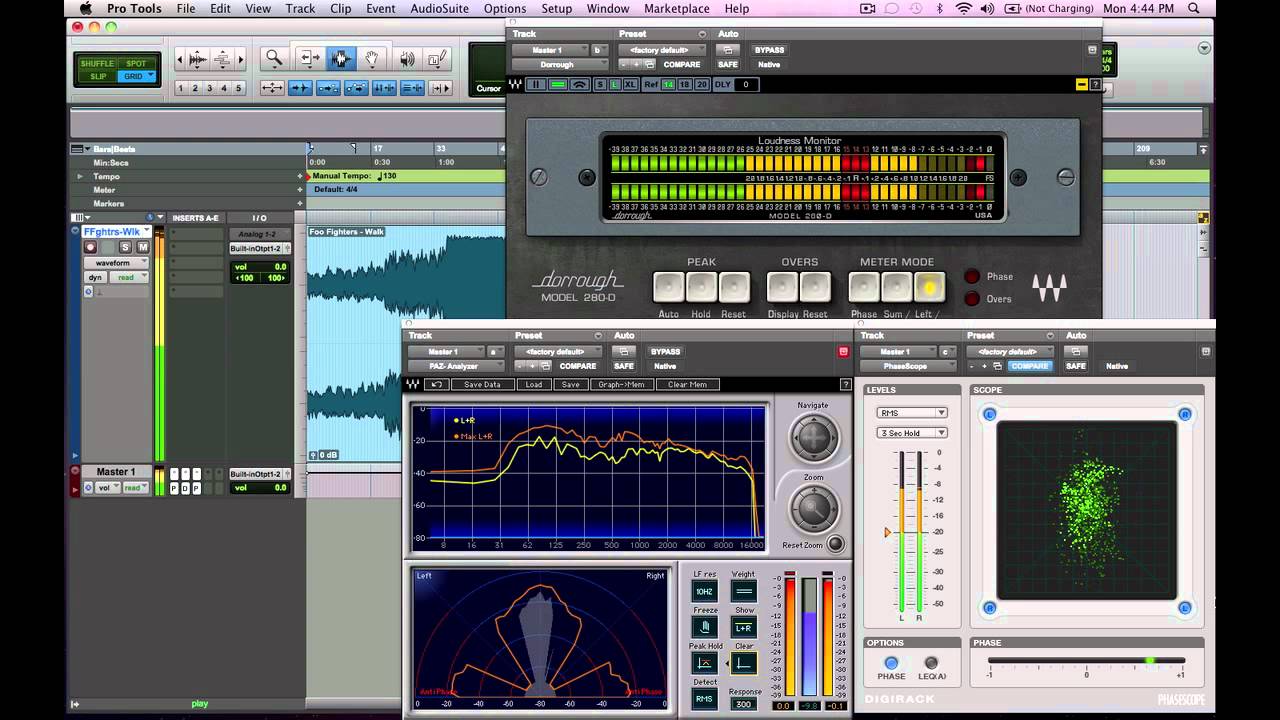Click the PAZ Show L+R button
Screen dimensions: 1280x720
point(743,628)
